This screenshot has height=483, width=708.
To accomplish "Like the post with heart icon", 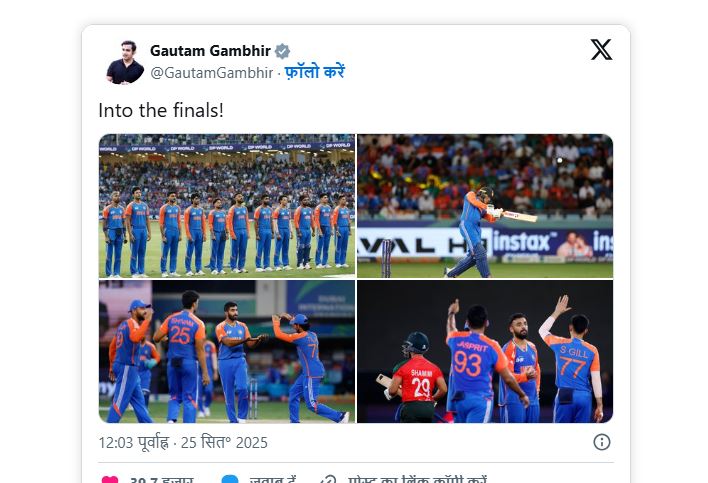I will (x=109, y=481).
